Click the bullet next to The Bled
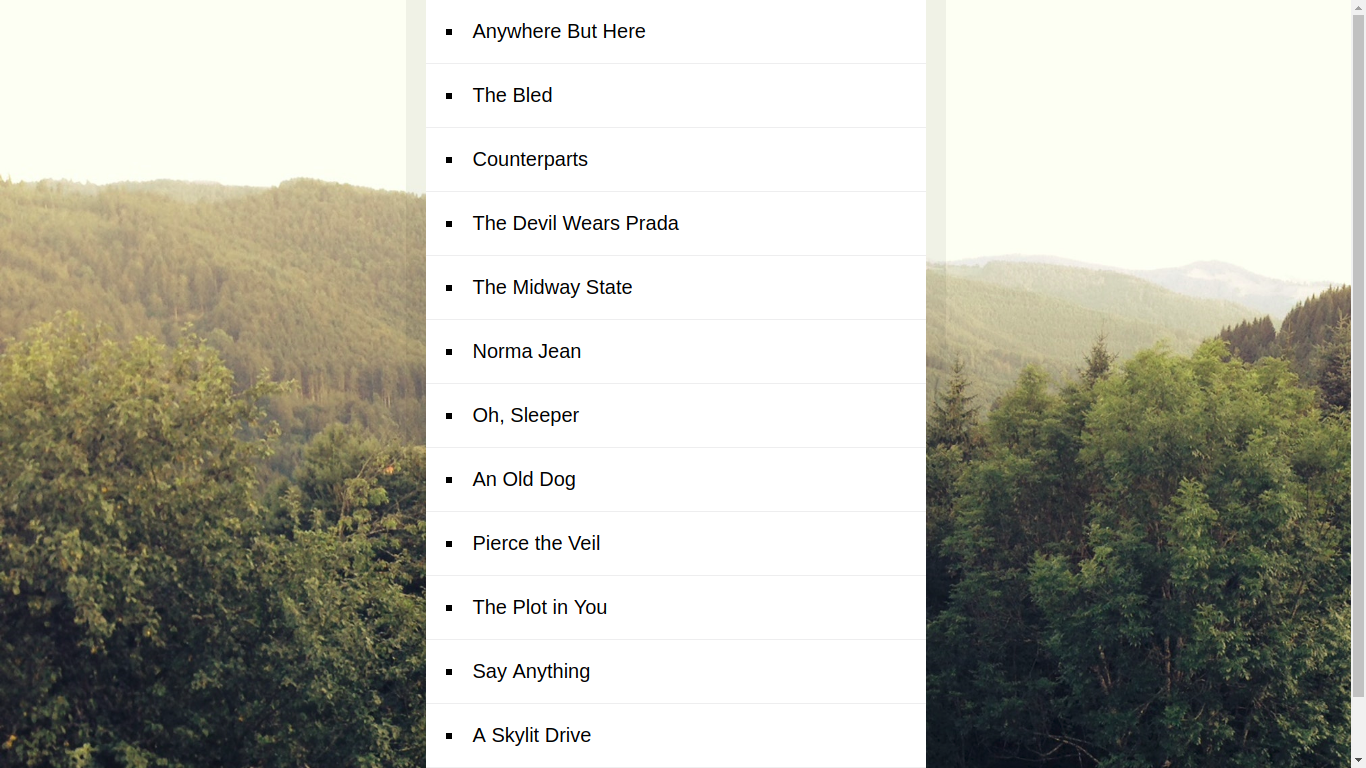Screen dimensions: 1366x768 (449, 96)
